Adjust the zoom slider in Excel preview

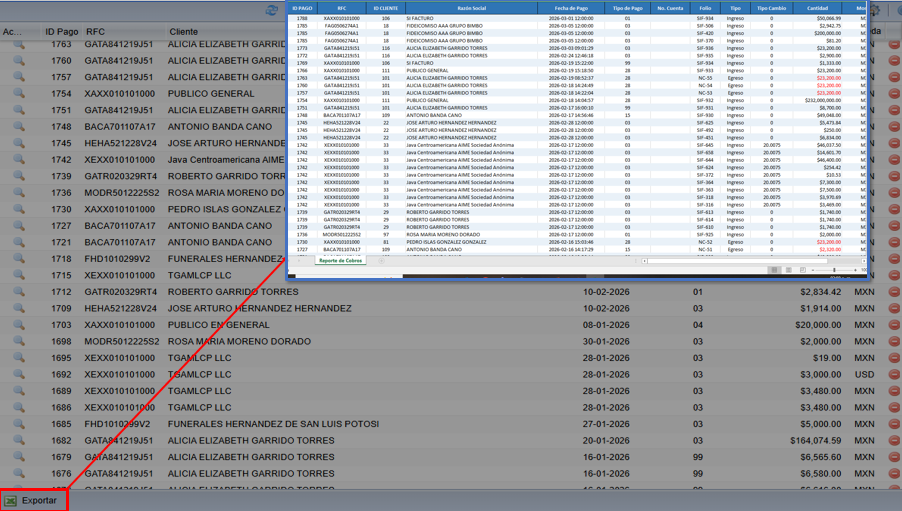[x=834, y=270]
